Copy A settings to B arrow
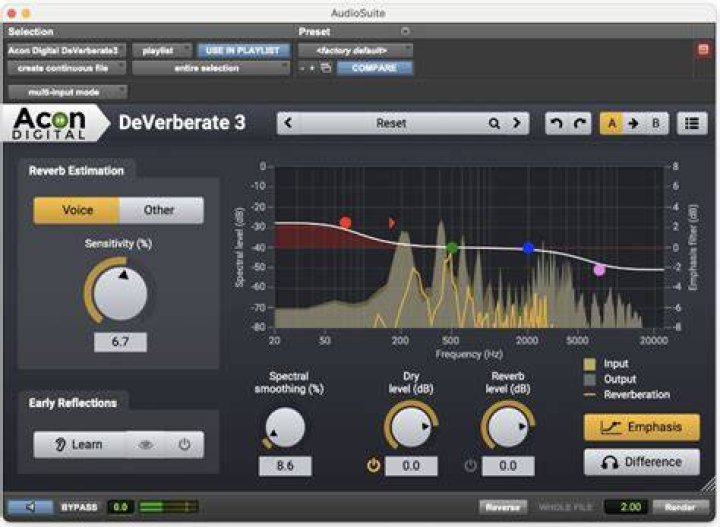The width and height of the screenshot is (720, 527). (x=634, y=123)
